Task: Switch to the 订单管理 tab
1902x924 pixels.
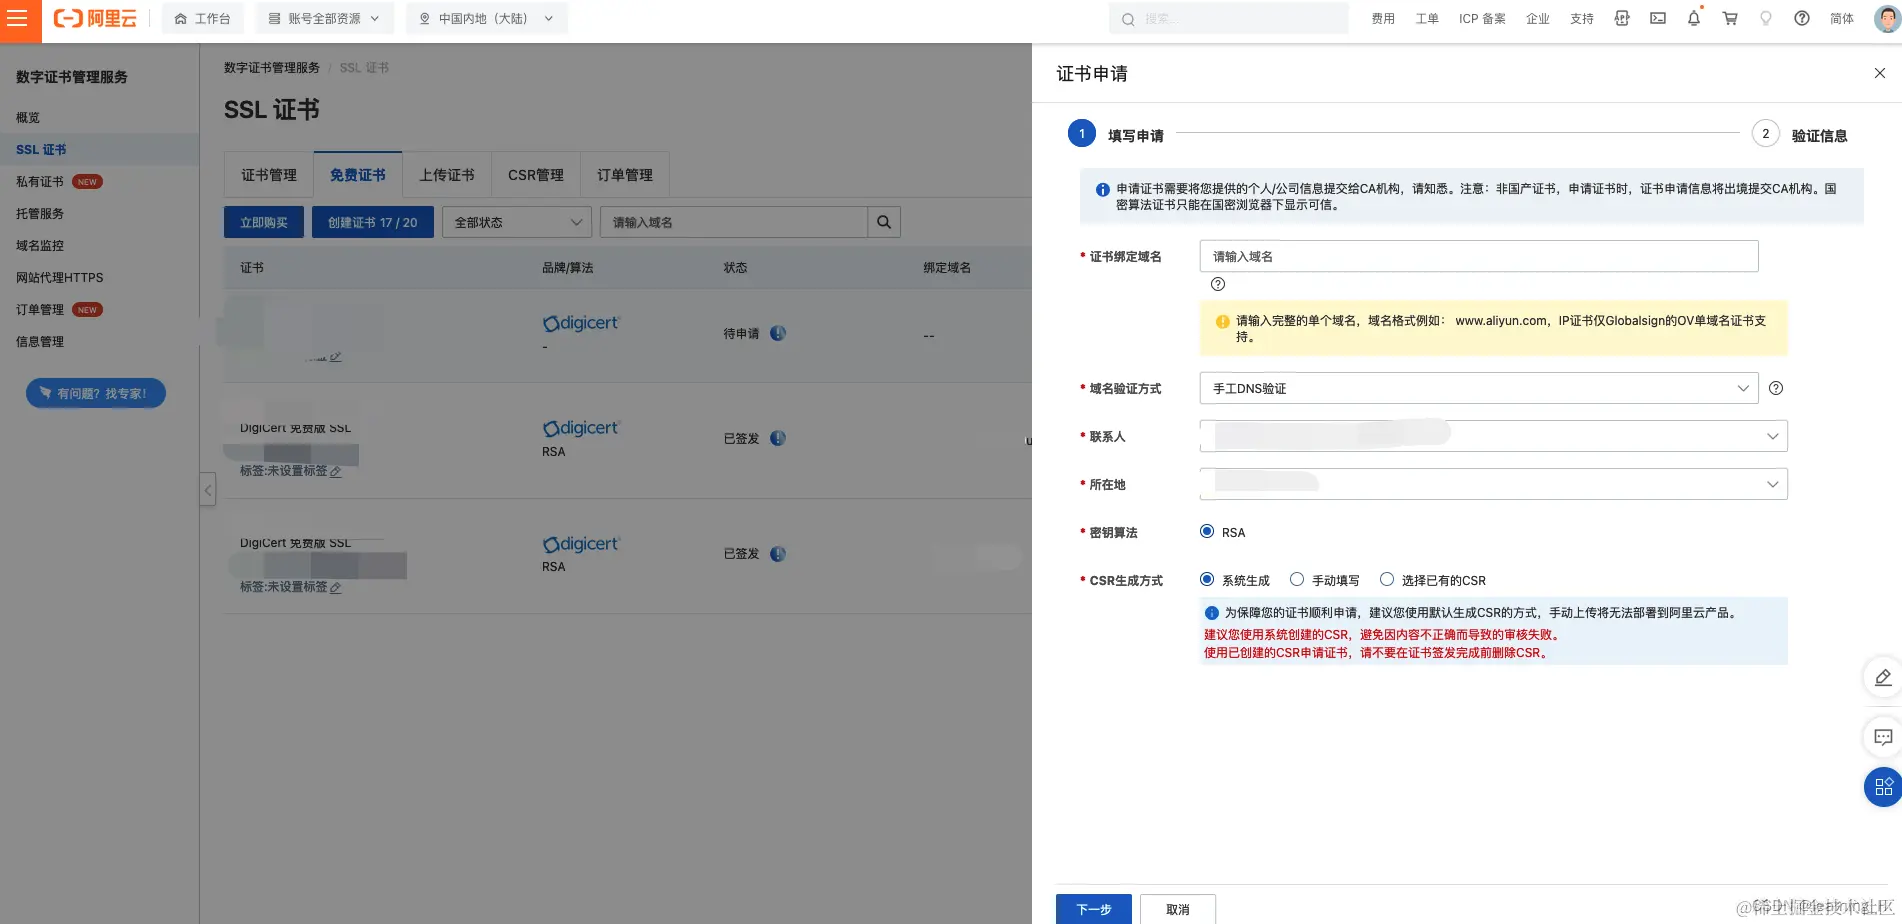Action: pos(624,174)
